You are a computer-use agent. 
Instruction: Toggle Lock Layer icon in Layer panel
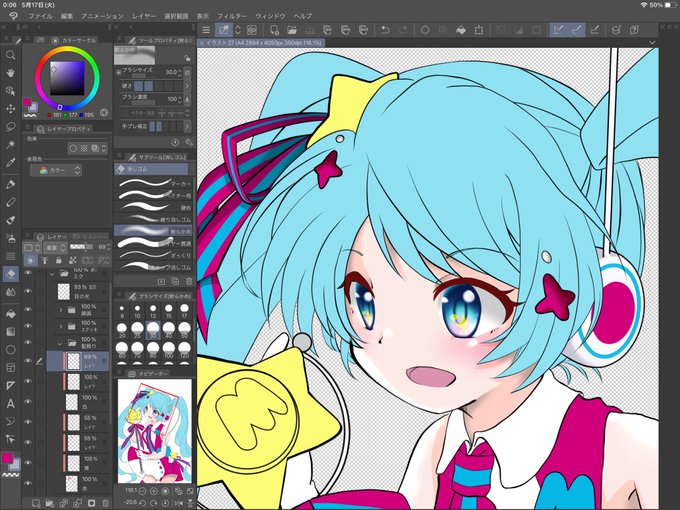(59, 260)
